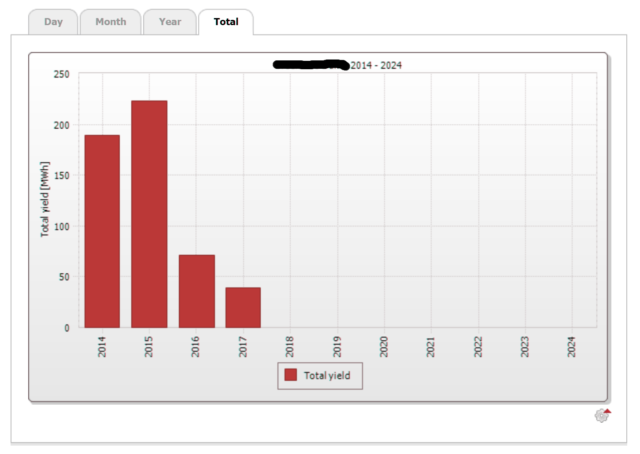Open the chart settings gear icon
The width and height of the screenshot is (640, 454).
(x=602, y=416)
